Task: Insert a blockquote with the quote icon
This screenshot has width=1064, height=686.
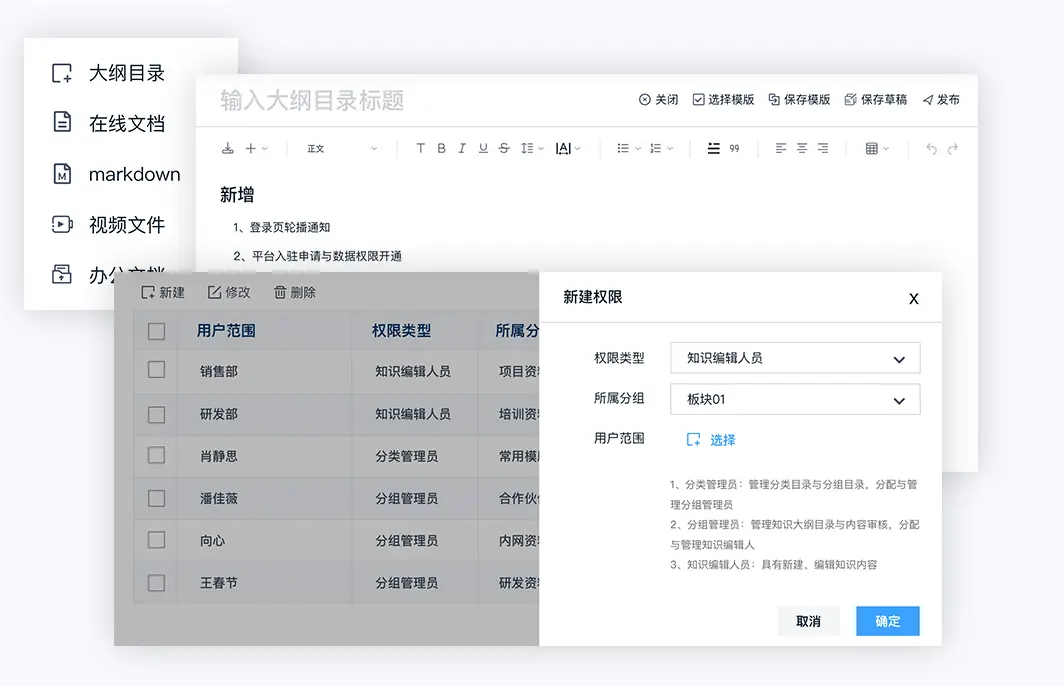Action: click(735, 148)
